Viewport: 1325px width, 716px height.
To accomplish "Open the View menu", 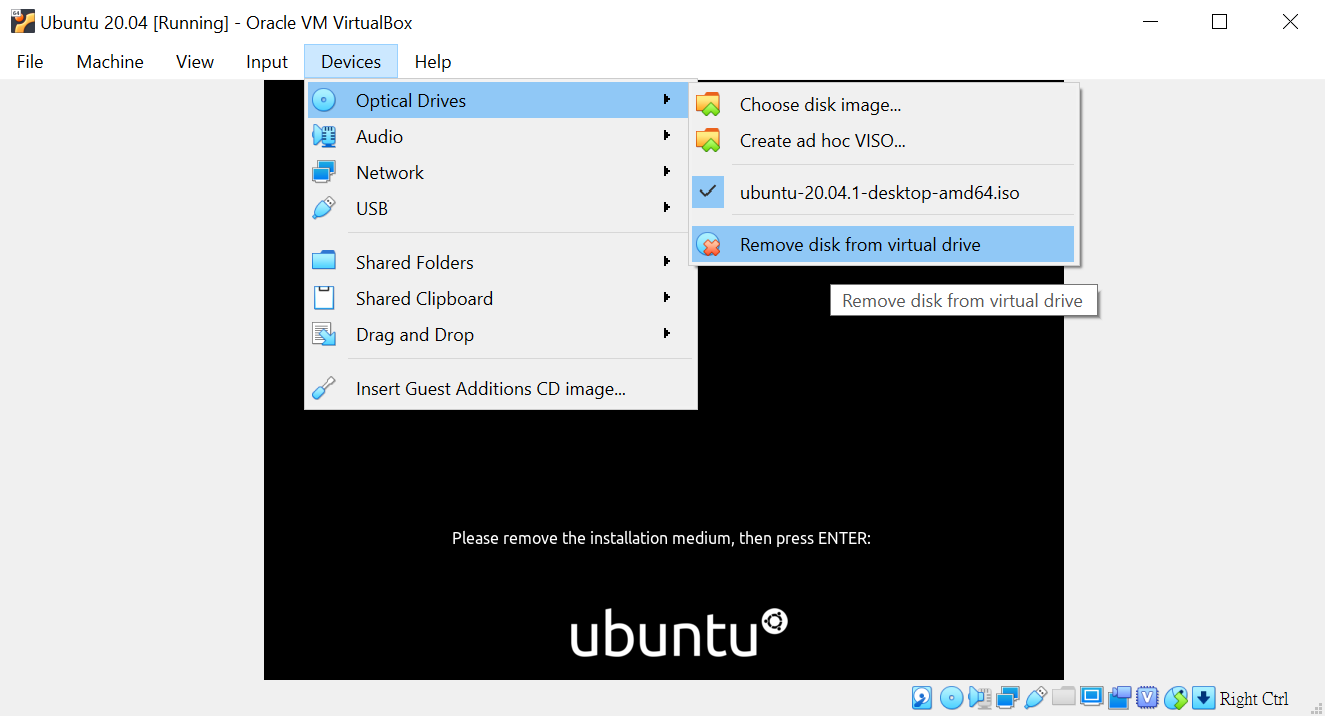I will pyautogui.click(x=195, y=62).
